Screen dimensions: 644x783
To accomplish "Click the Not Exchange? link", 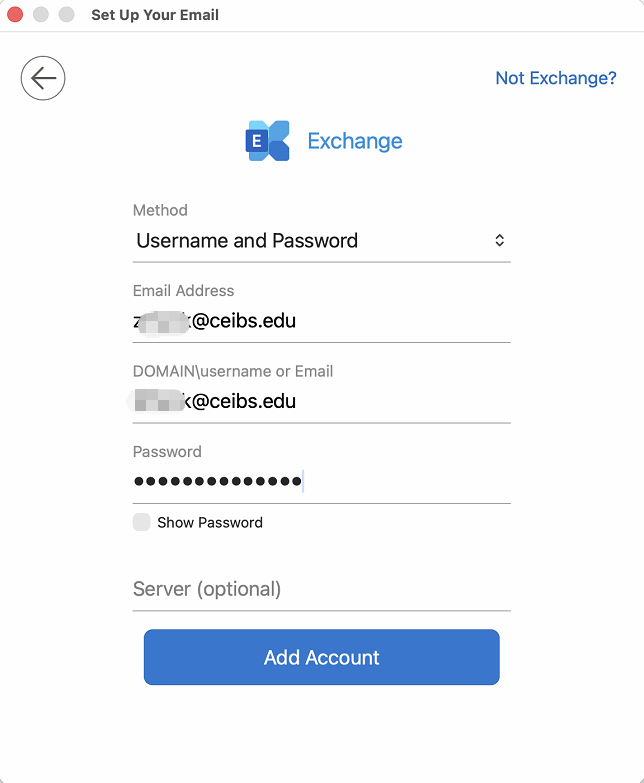I will 556,78.
